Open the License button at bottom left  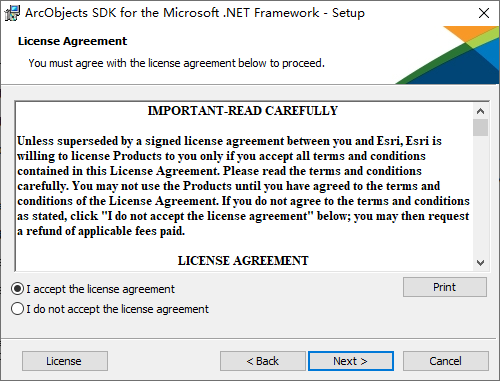(x=65, y=361)
